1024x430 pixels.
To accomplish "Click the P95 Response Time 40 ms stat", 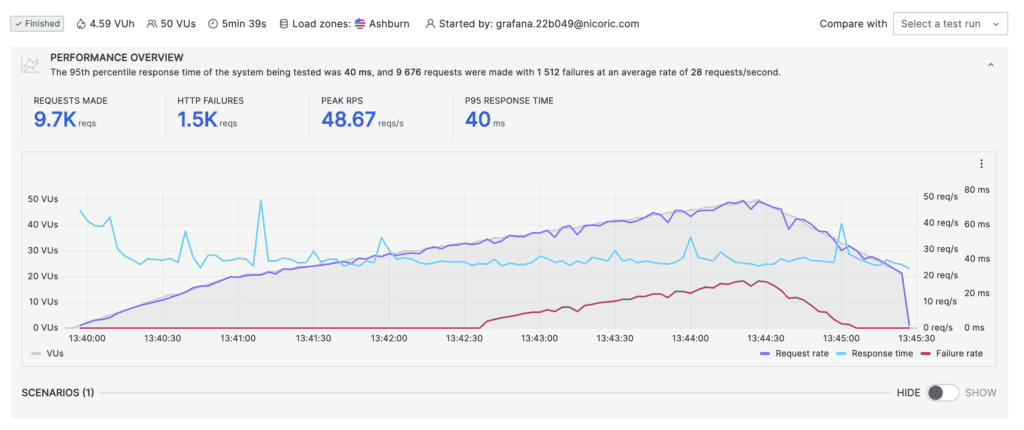I will coord(509,112).
